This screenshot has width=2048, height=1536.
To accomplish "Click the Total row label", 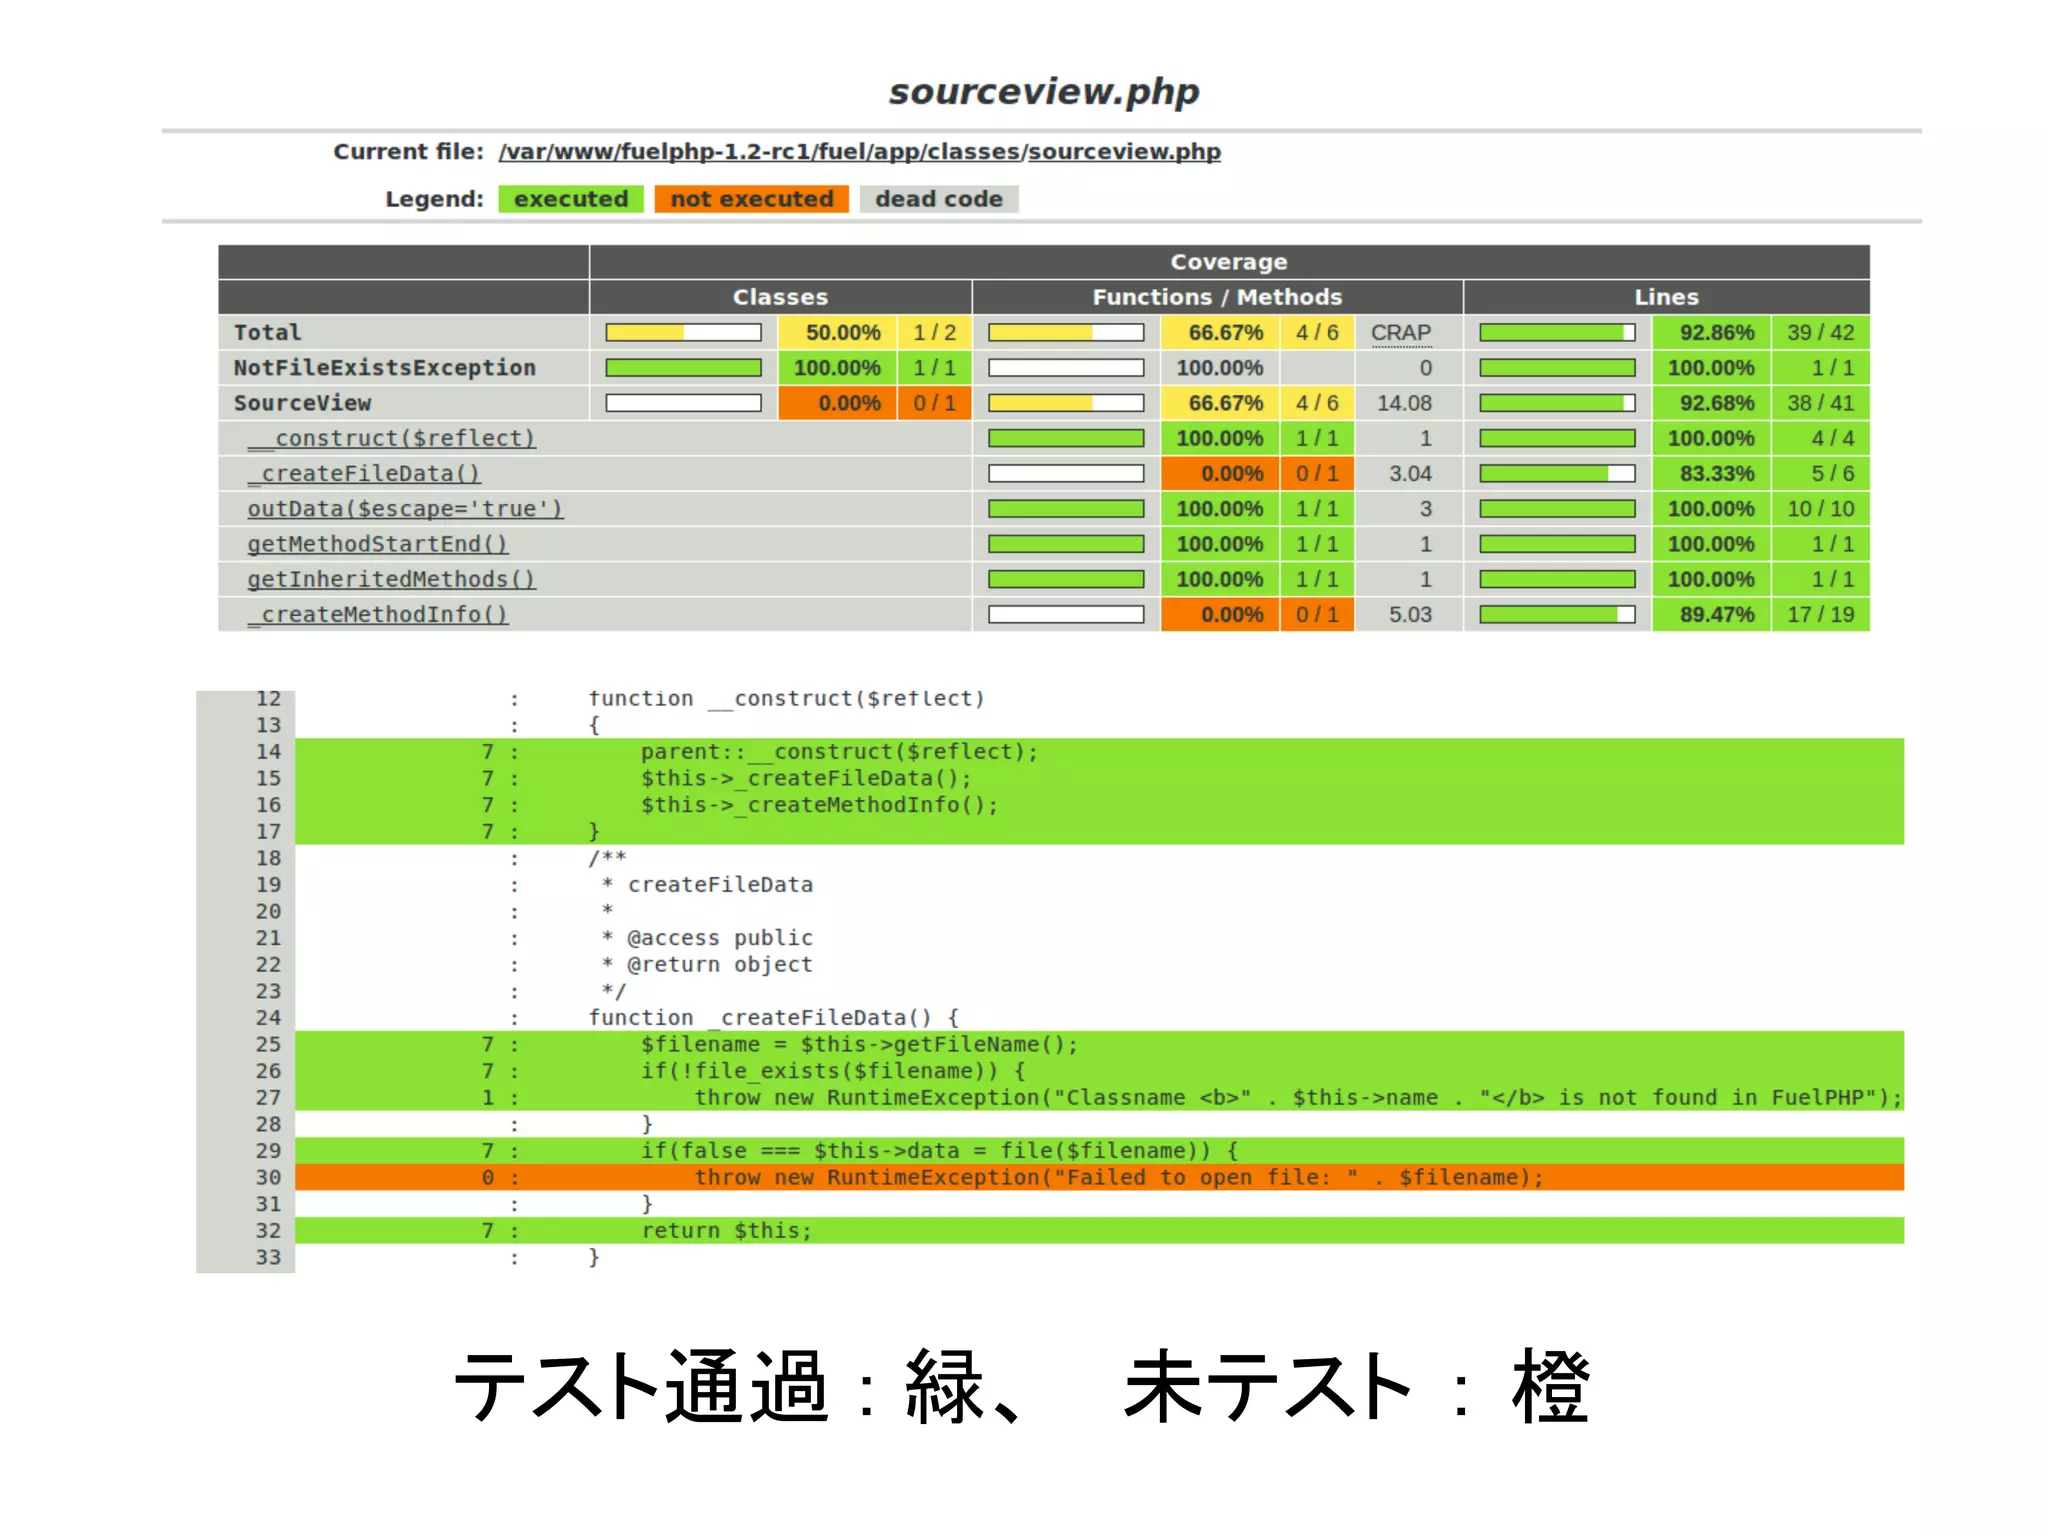I will (267, 333).
